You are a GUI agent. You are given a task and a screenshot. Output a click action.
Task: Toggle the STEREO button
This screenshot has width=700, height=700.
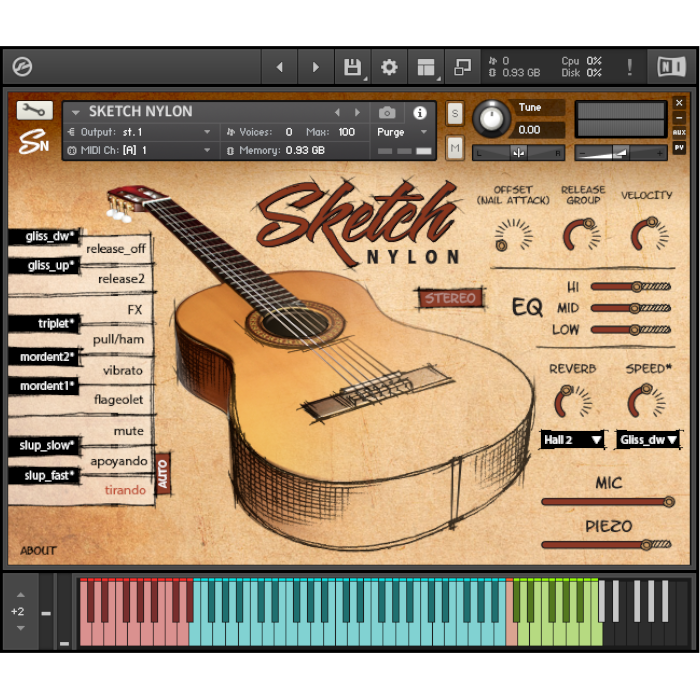click(450, 298)
